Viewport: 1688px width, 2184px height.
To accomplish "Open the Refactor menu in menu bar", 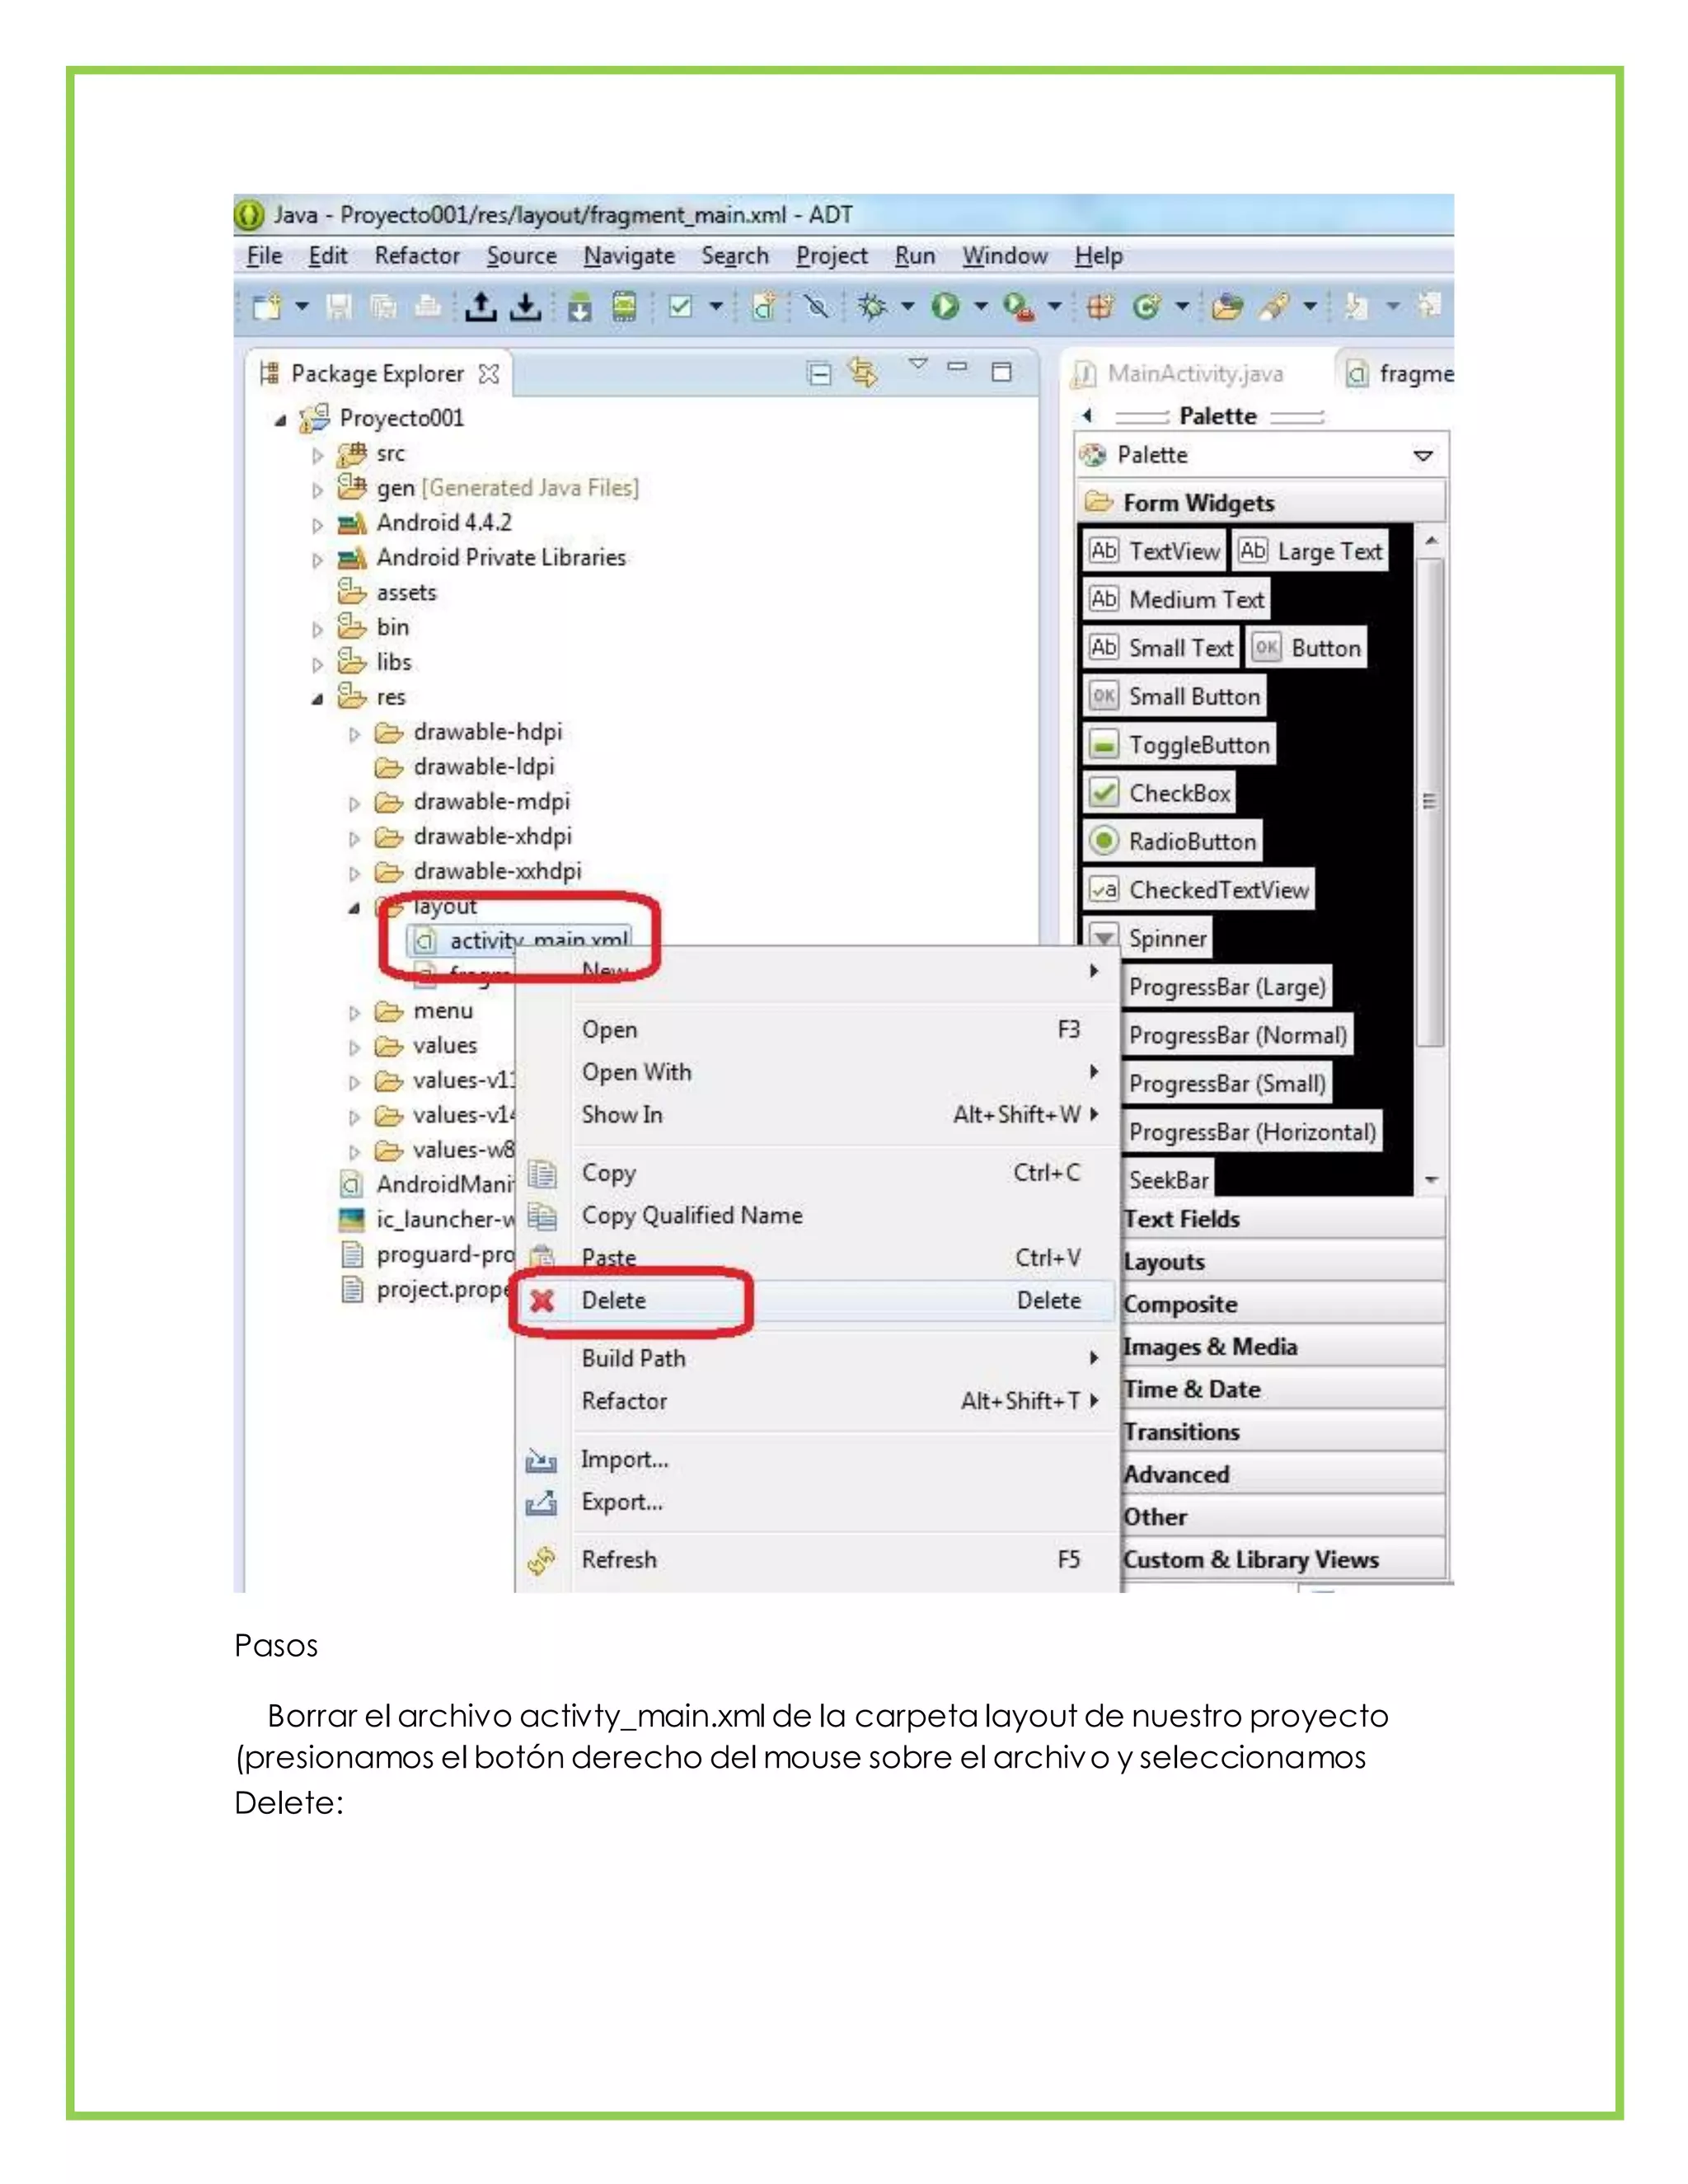I will [417, 256].
